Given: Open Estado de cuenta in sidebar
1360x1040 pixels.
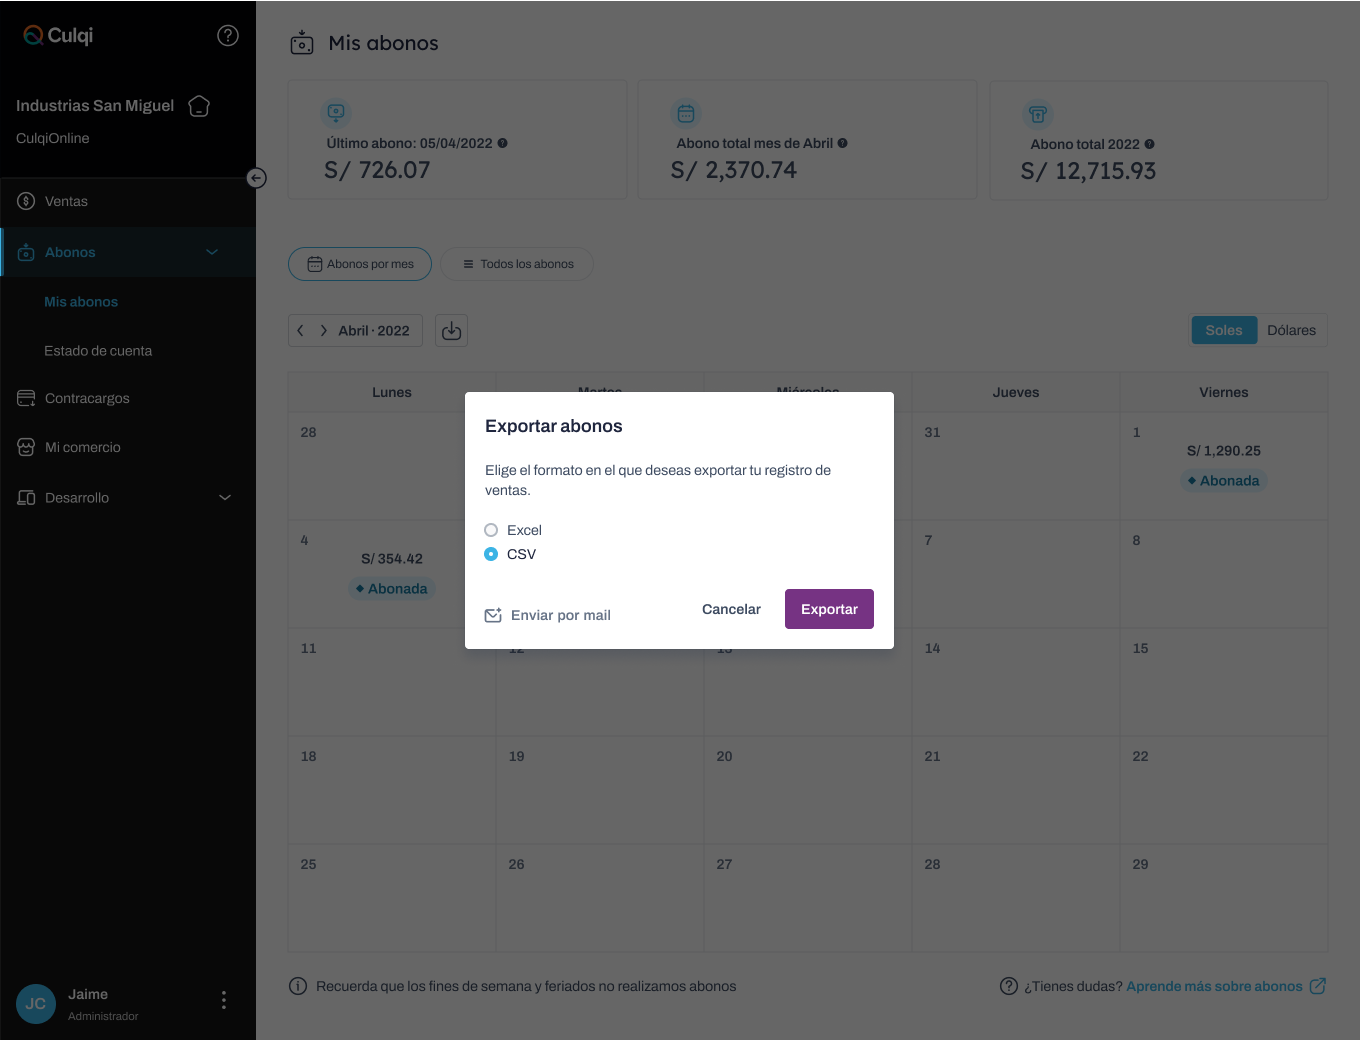Looking at the screenshot, I should (98, 351).
